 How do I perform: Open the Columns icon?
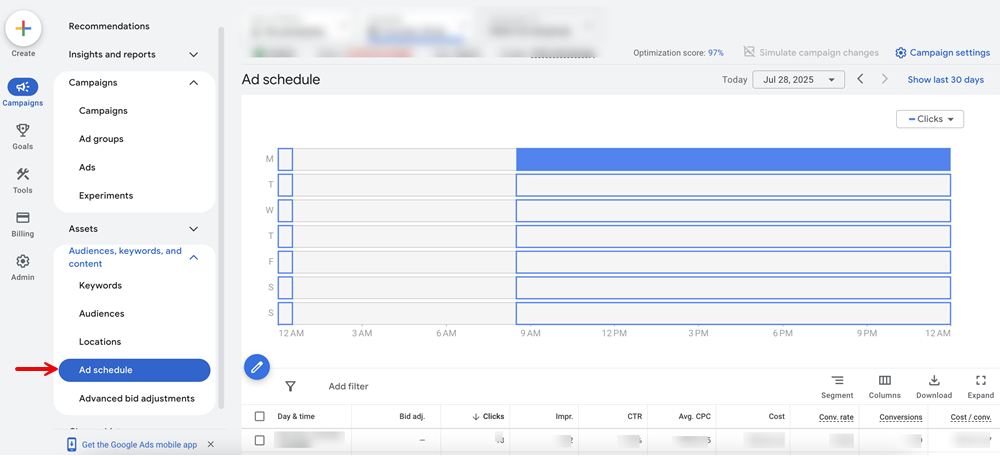coord(885,381)
